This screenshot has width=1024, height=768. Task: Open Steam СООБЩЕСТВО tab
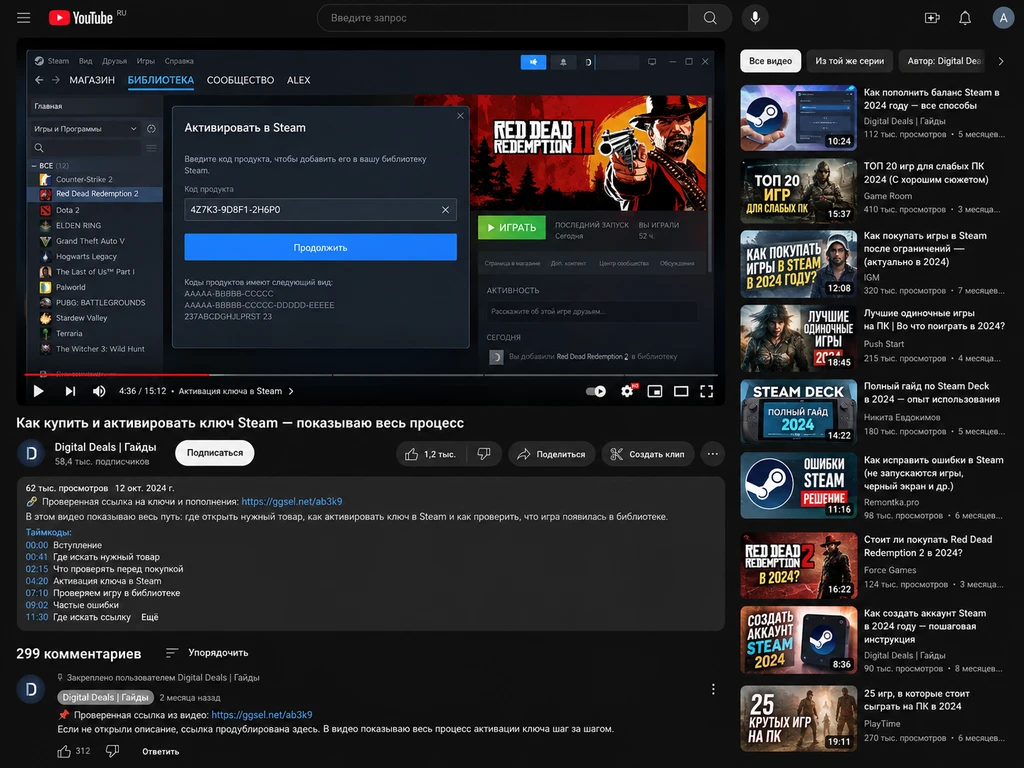[x=240, y=80]
